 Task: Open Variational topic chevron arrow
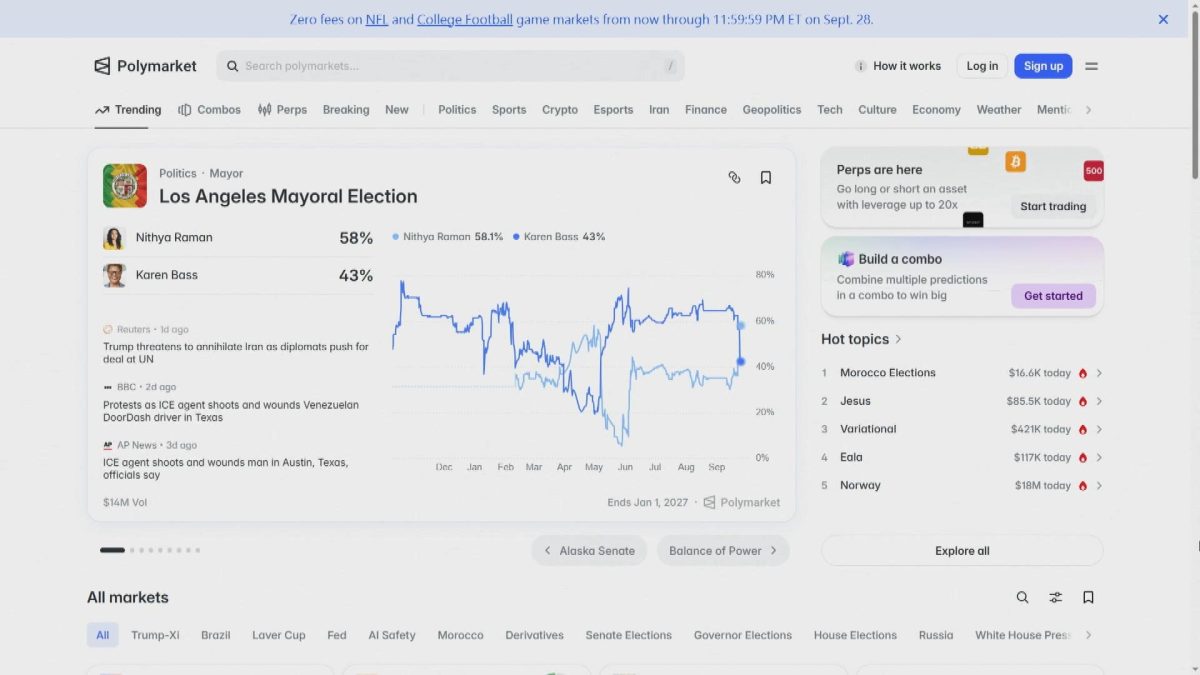tap(1099, 429)
